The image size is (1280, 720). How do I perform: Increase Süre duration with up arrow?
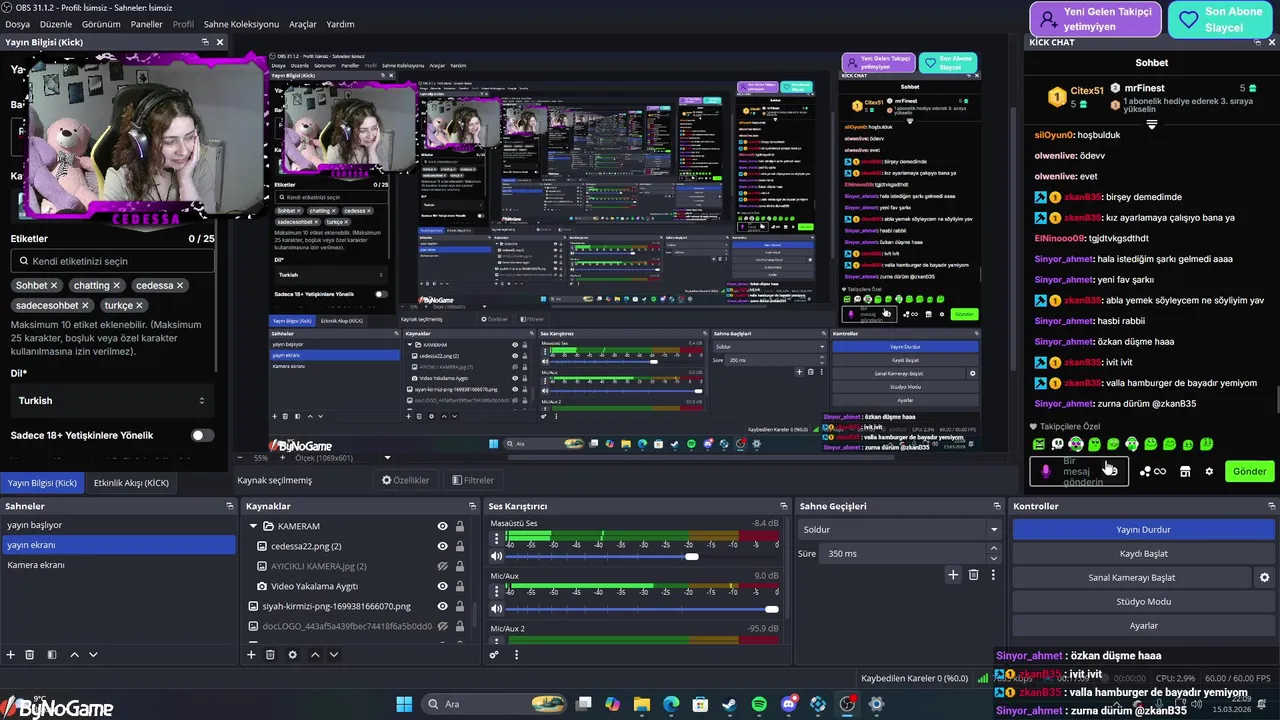click(993, 549)
